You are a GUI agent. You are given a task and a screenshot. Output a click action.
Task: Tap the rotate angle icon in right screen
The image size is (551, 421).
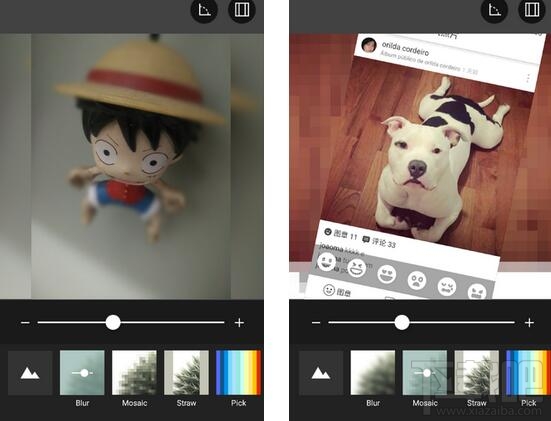pyautogui.click(x=494, y=10)
